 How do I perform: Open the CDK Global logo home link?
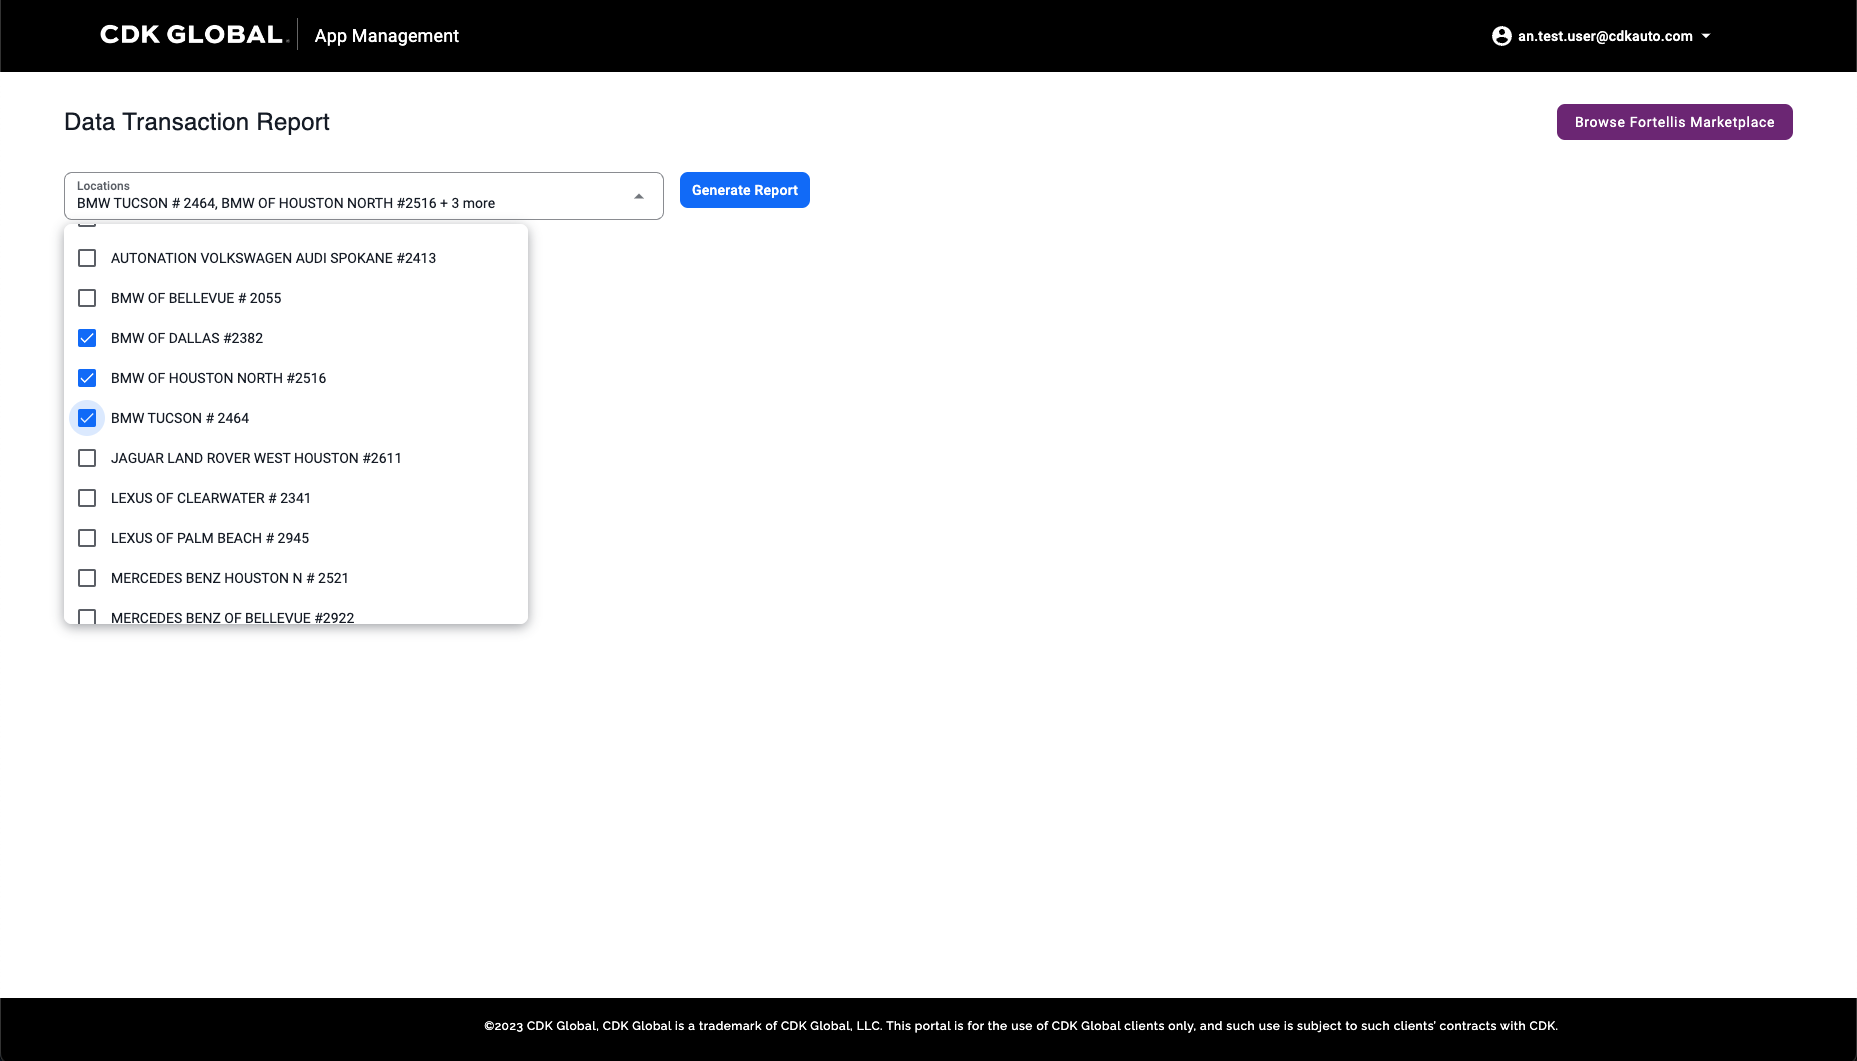click(194, 35)
